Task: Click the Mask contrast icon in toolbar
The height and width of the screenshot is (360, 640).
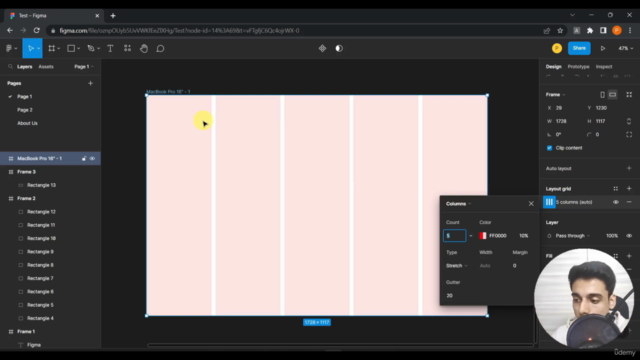Action: coord(339,48)
